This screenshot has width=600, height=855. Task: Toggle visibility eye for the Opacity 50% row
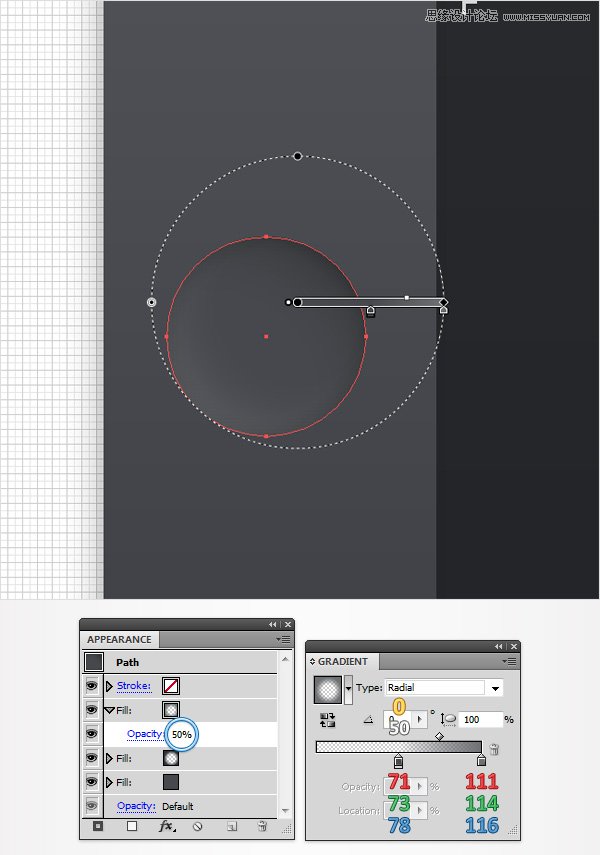92,734
